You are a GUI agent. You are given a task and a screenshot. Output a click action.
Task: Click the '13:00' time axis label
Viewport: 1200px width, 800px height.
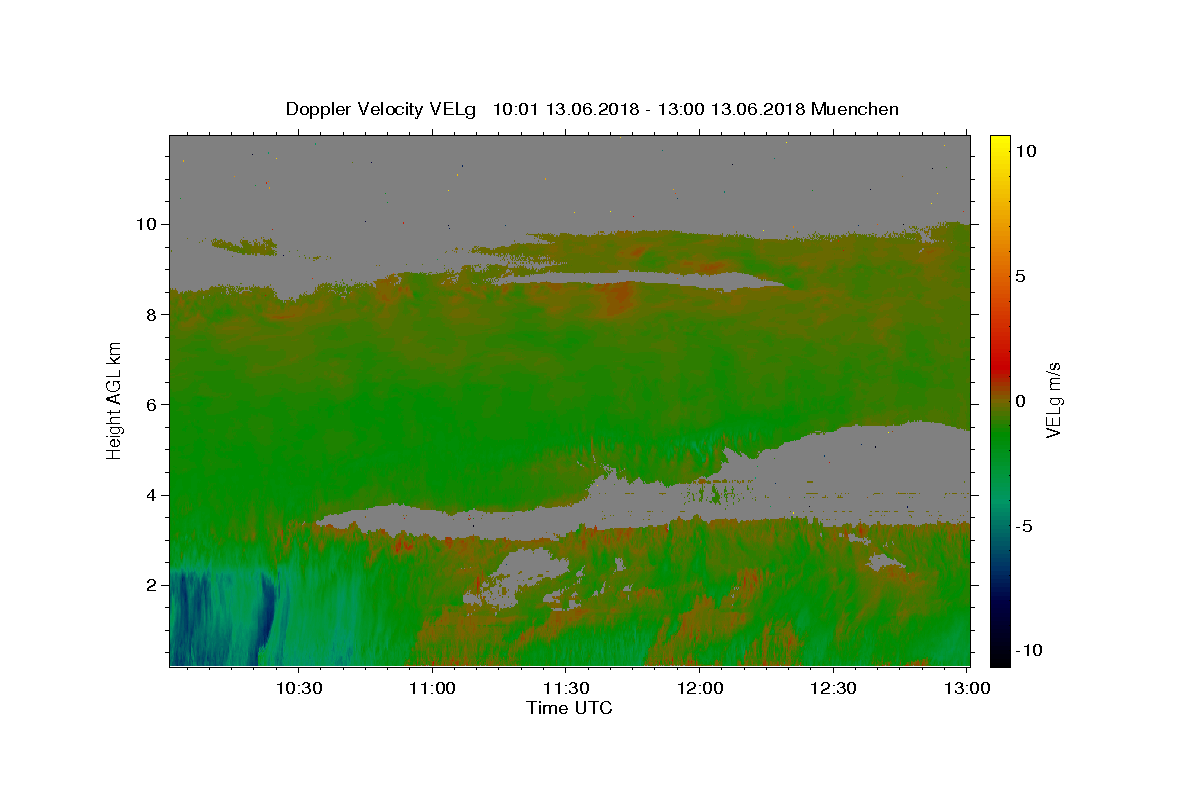(968, 688)
